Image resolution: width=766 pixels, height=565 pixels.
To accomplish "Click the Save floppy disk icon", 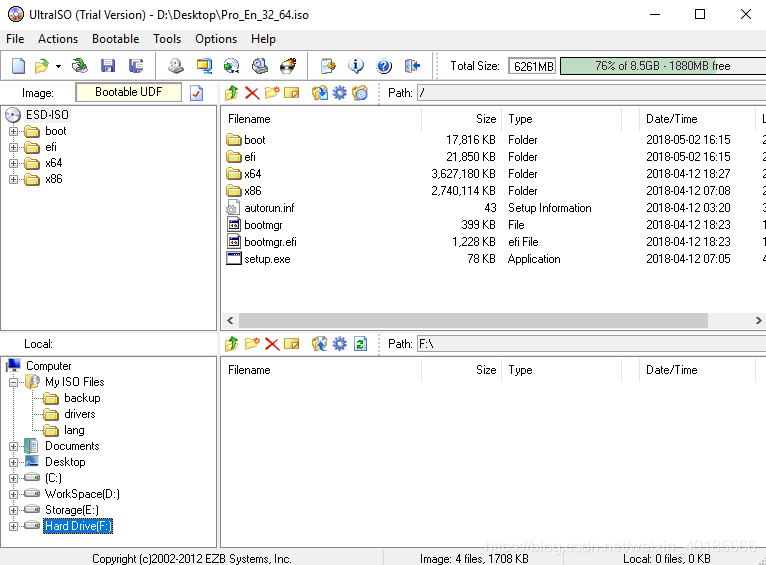I will (107, 65).
